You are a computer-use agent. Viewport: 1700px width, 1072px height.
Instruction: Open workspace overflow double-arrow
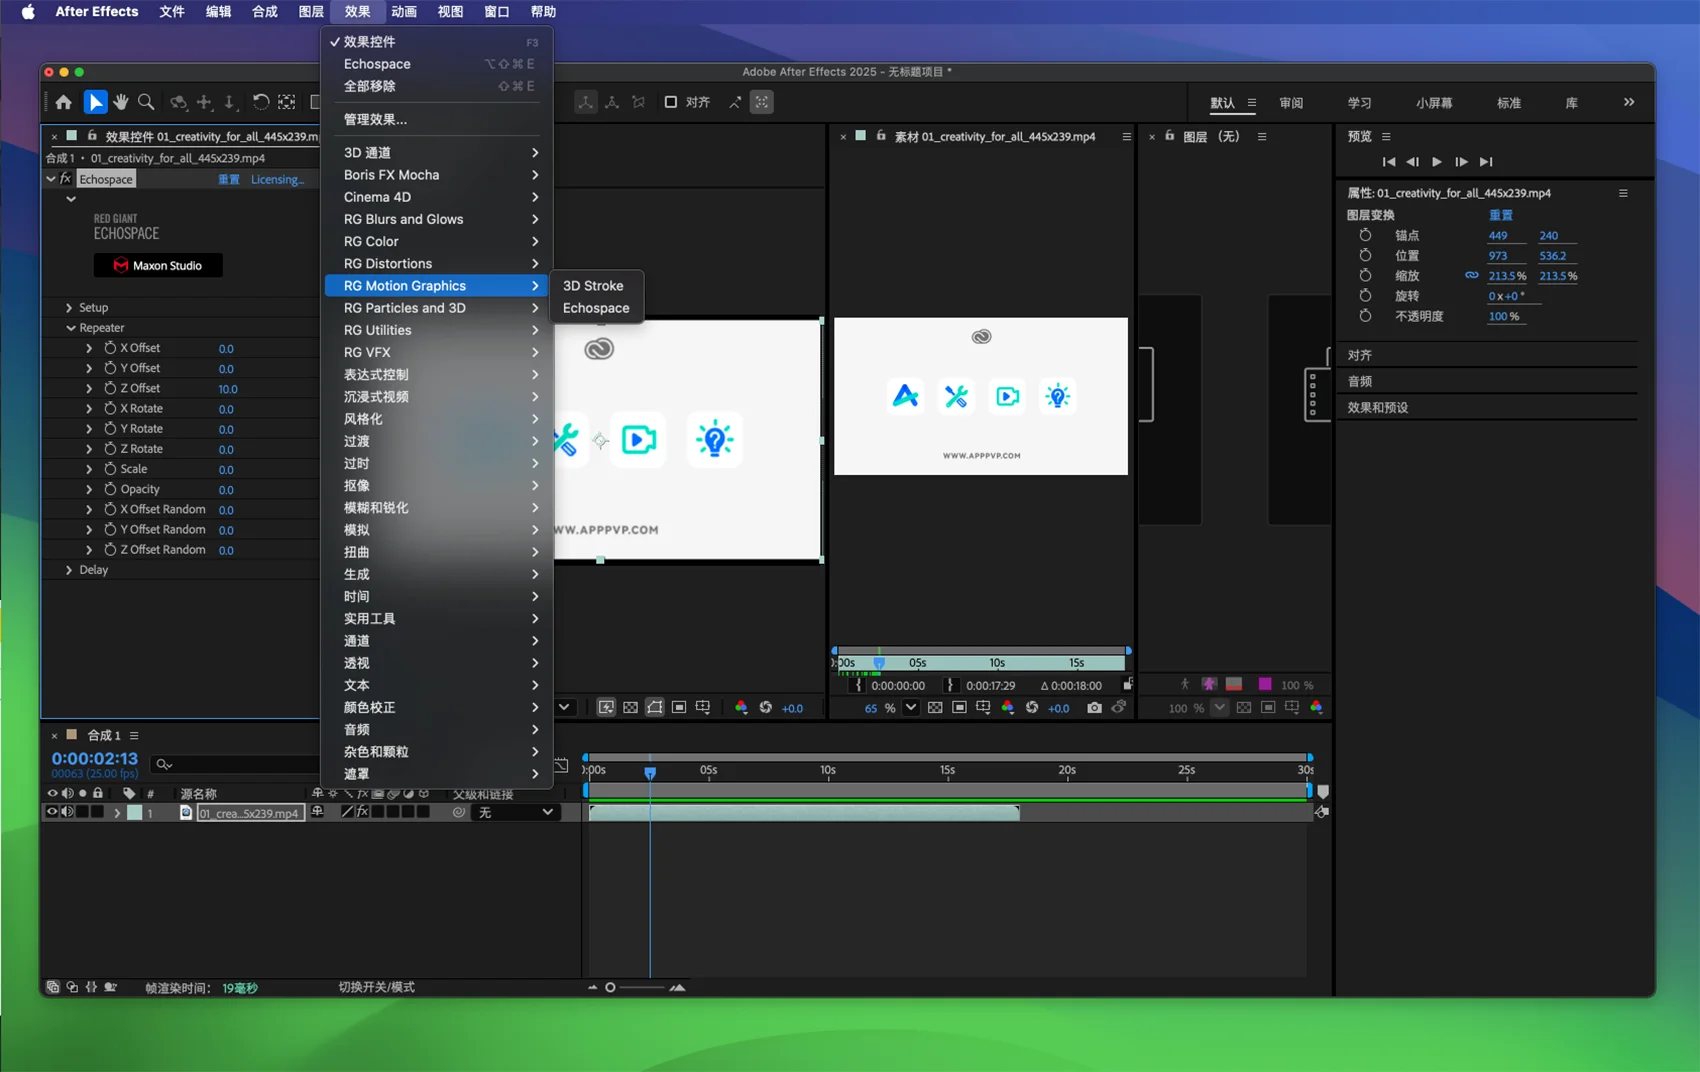click(1629, 102)
